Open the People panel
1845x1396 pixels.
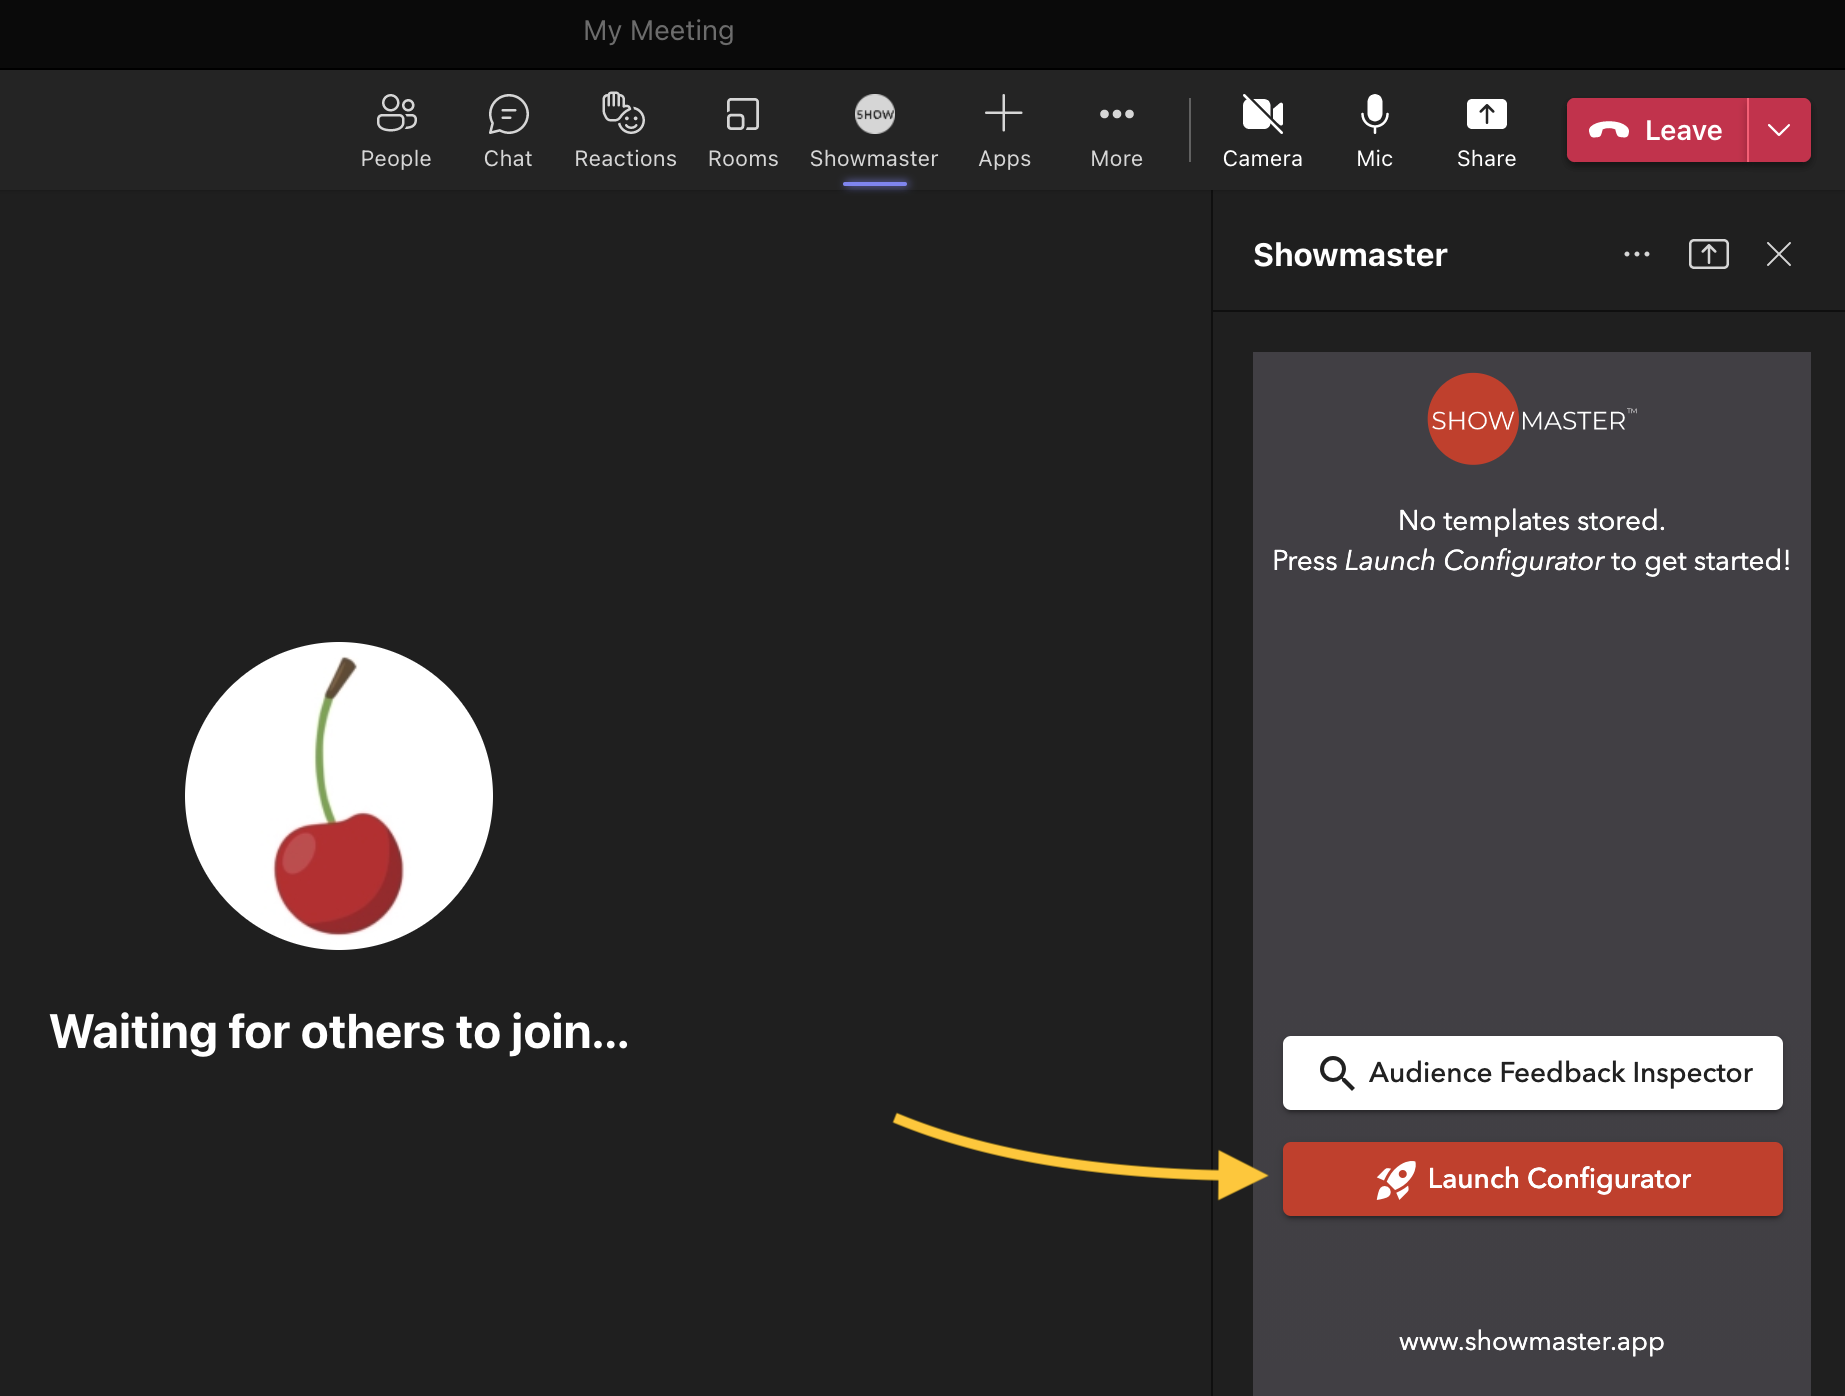point(396,130)
